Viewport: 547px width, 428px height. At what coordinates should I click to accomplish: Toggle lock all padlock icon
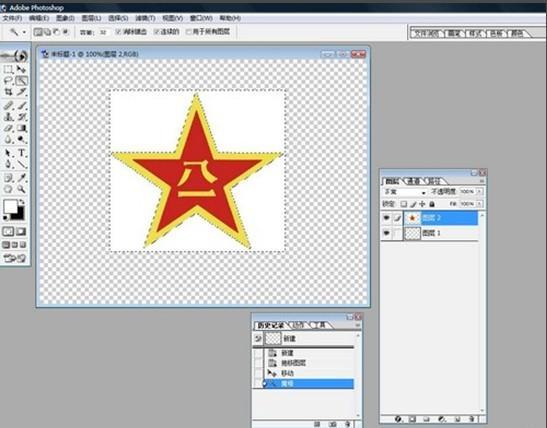pos(432,204)
